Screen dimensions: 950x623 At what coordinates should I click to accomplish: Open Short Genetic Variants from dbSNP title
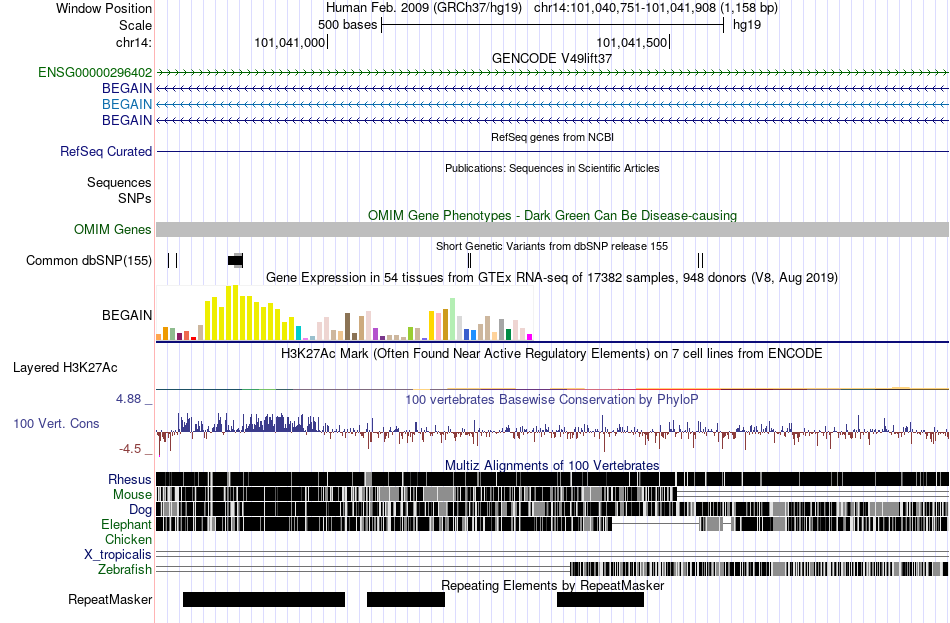click(x=552, y=247)
